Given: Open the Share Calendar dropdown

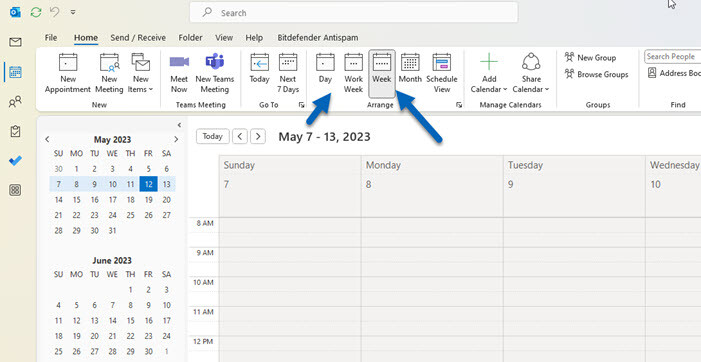Looking at the screenshot, I should pos(531,73).
